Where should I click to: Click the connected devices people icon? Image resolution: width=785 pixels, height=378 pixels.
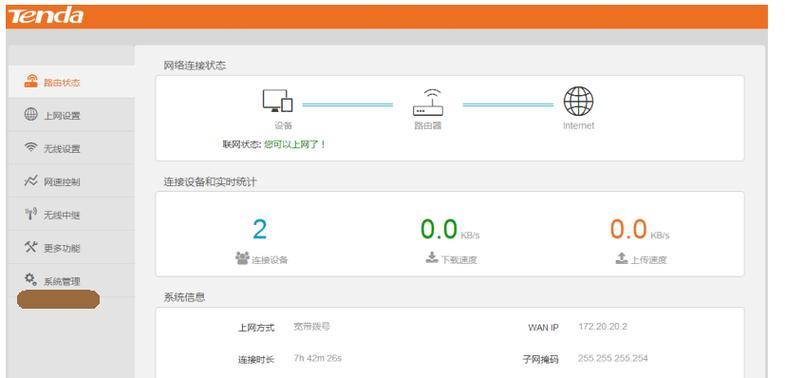click(242, 258)
